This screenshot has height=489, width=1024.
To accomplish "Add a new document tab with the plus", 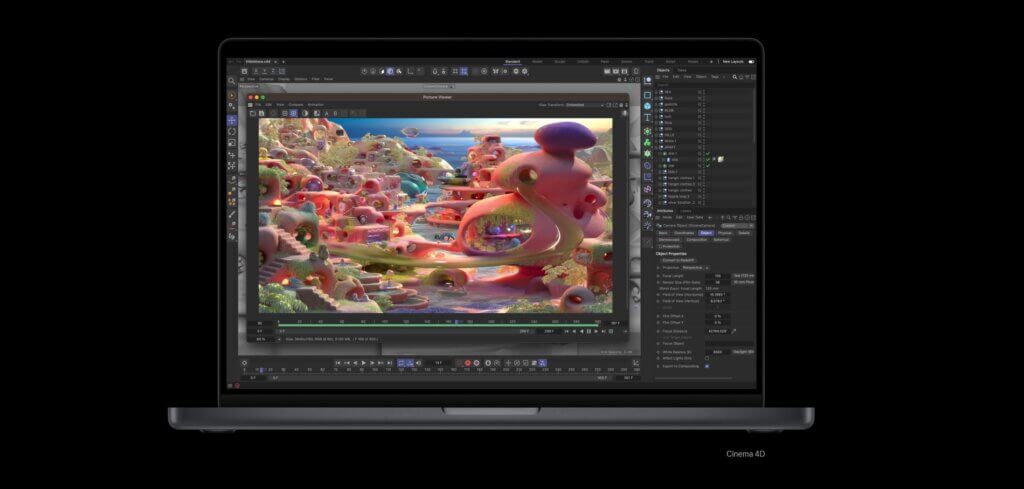I will pos(283,62).
